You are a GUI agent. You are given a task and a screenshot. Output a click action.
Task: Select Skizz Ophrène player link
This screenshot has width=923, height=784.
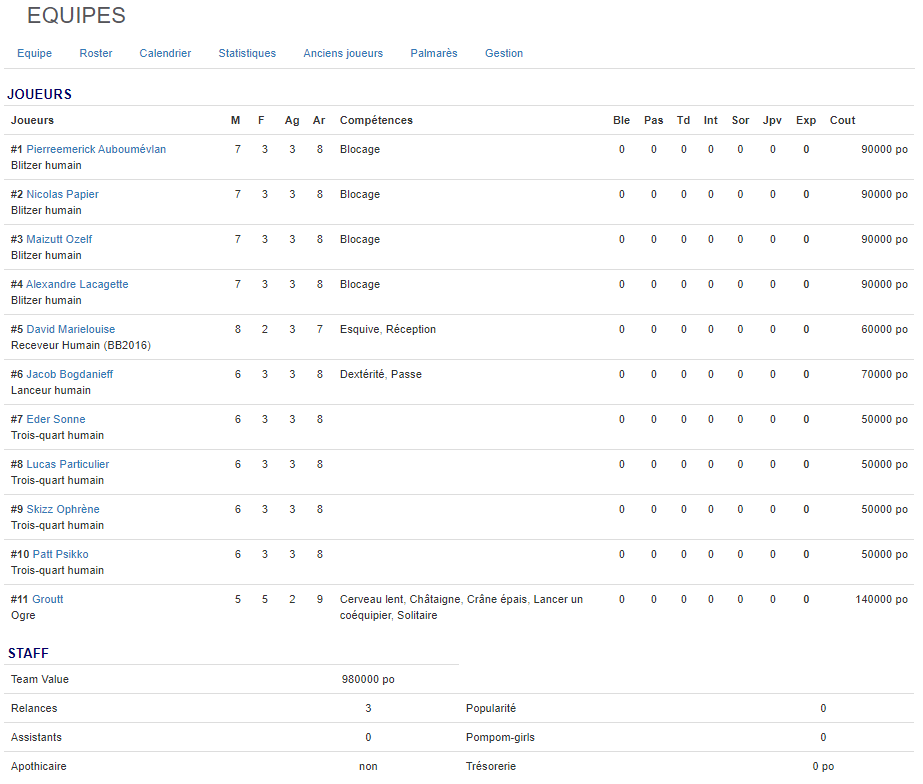click(63, 509)
